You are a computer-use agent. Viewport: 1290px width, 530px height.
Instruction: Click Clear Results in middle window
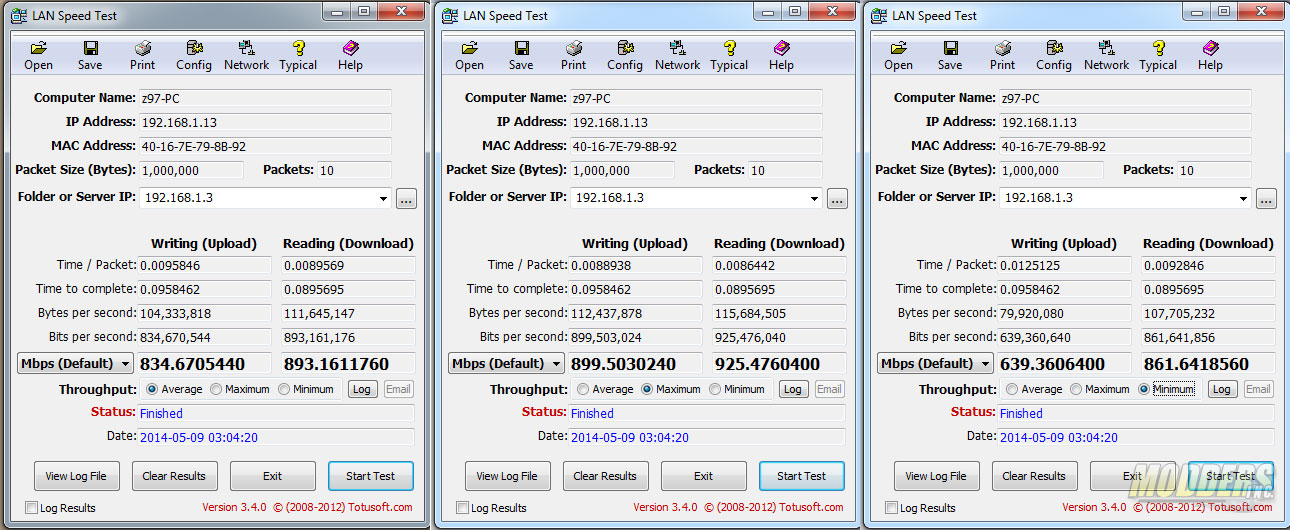coord(605,476)
